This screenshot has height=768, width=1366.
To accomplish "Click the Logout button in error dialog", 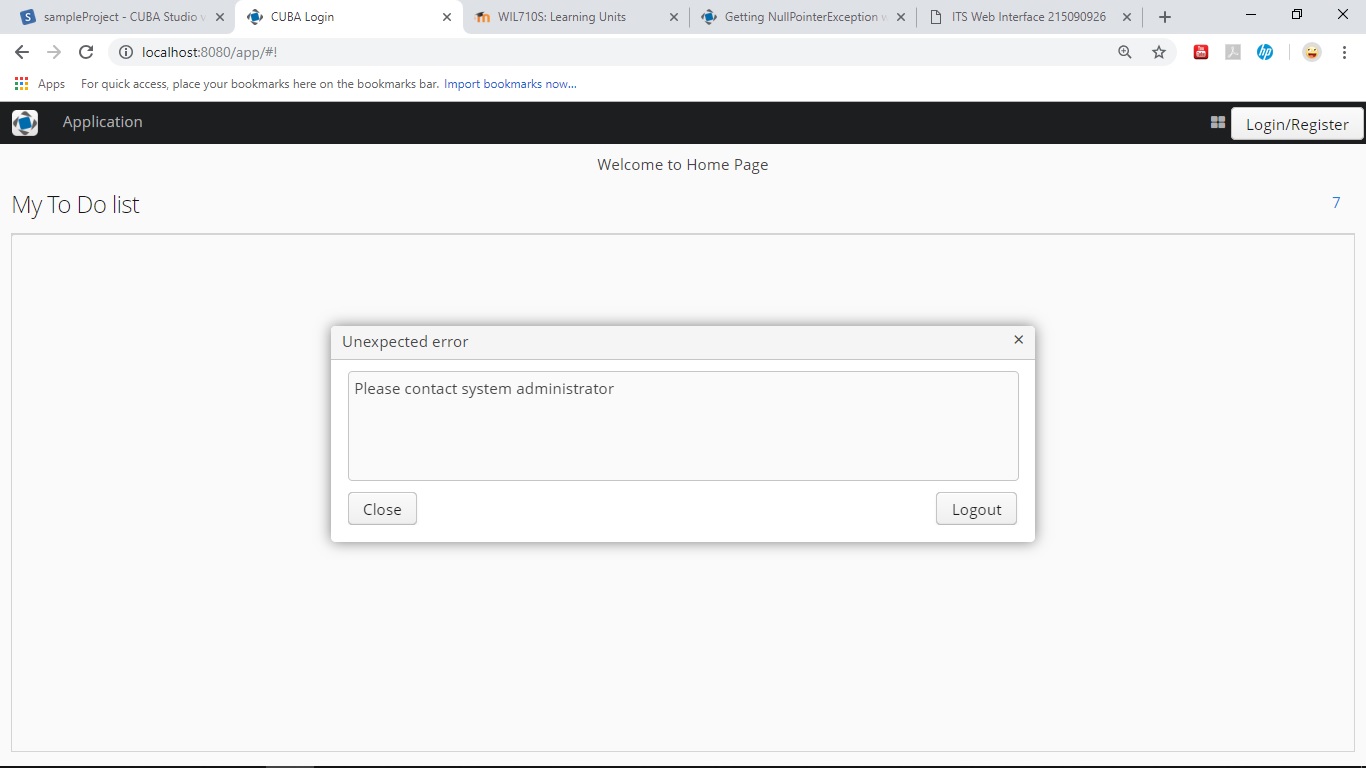I will 976,509.
